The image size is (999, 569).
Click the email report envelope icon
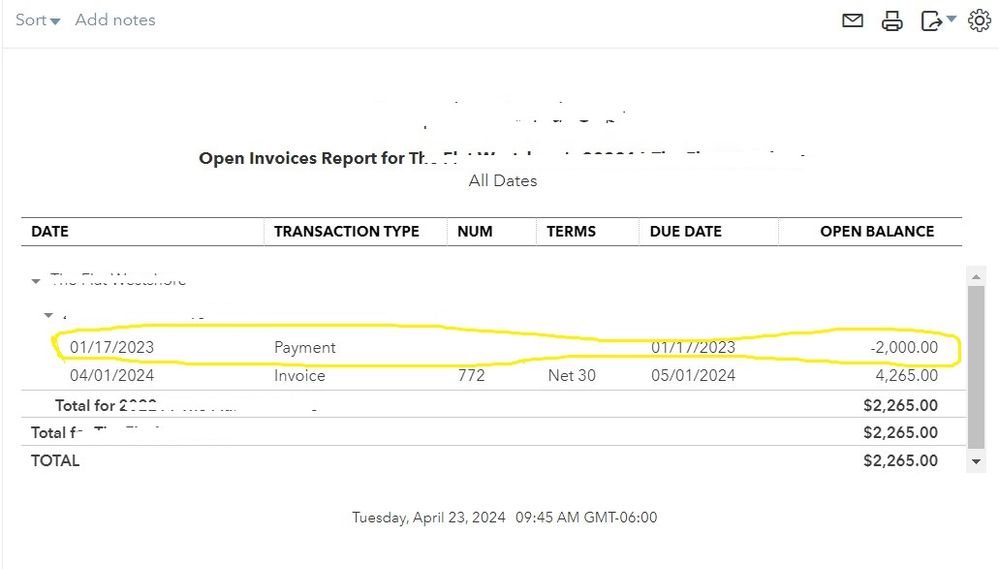point(852,20)
